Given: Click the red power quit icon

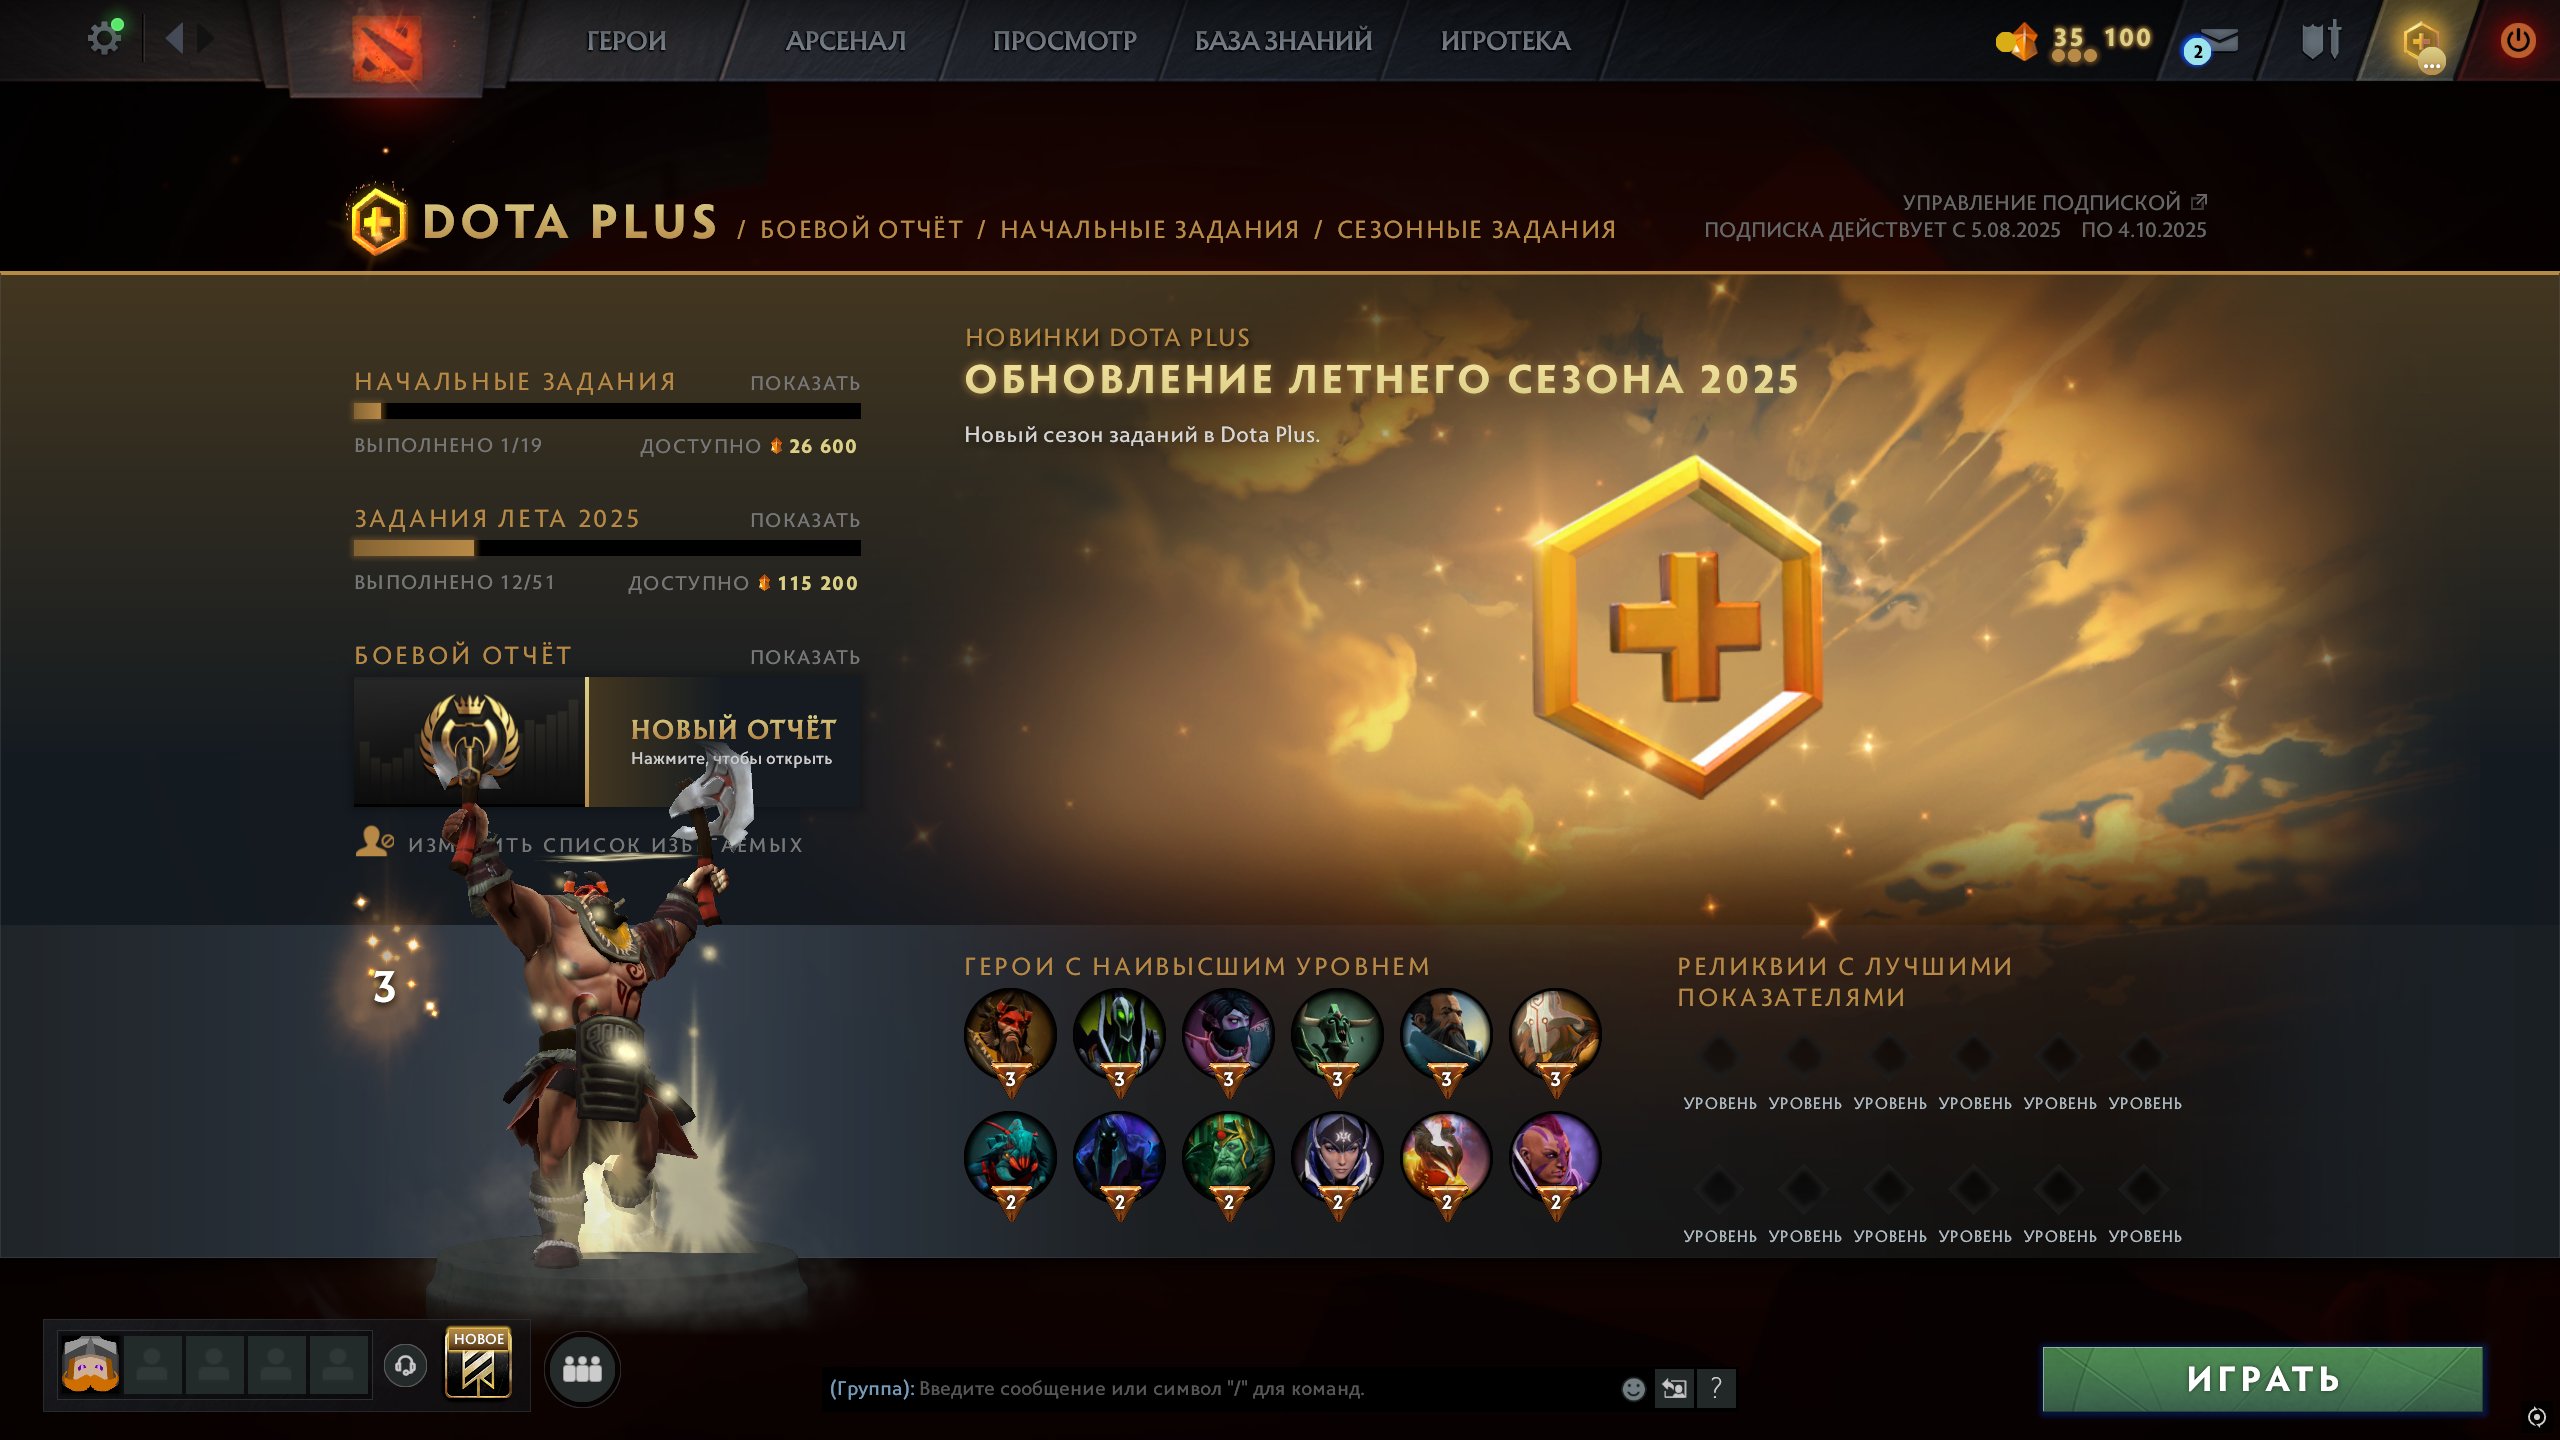Looking at the screenshot, I should pyautogui.click(x=2516, y=41).
